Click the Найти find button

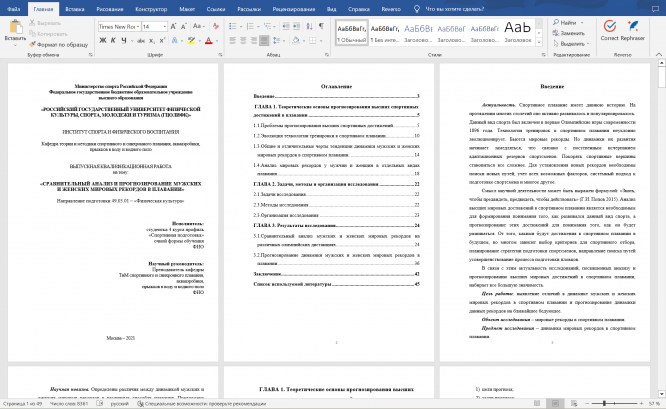(x=564, y=23)
